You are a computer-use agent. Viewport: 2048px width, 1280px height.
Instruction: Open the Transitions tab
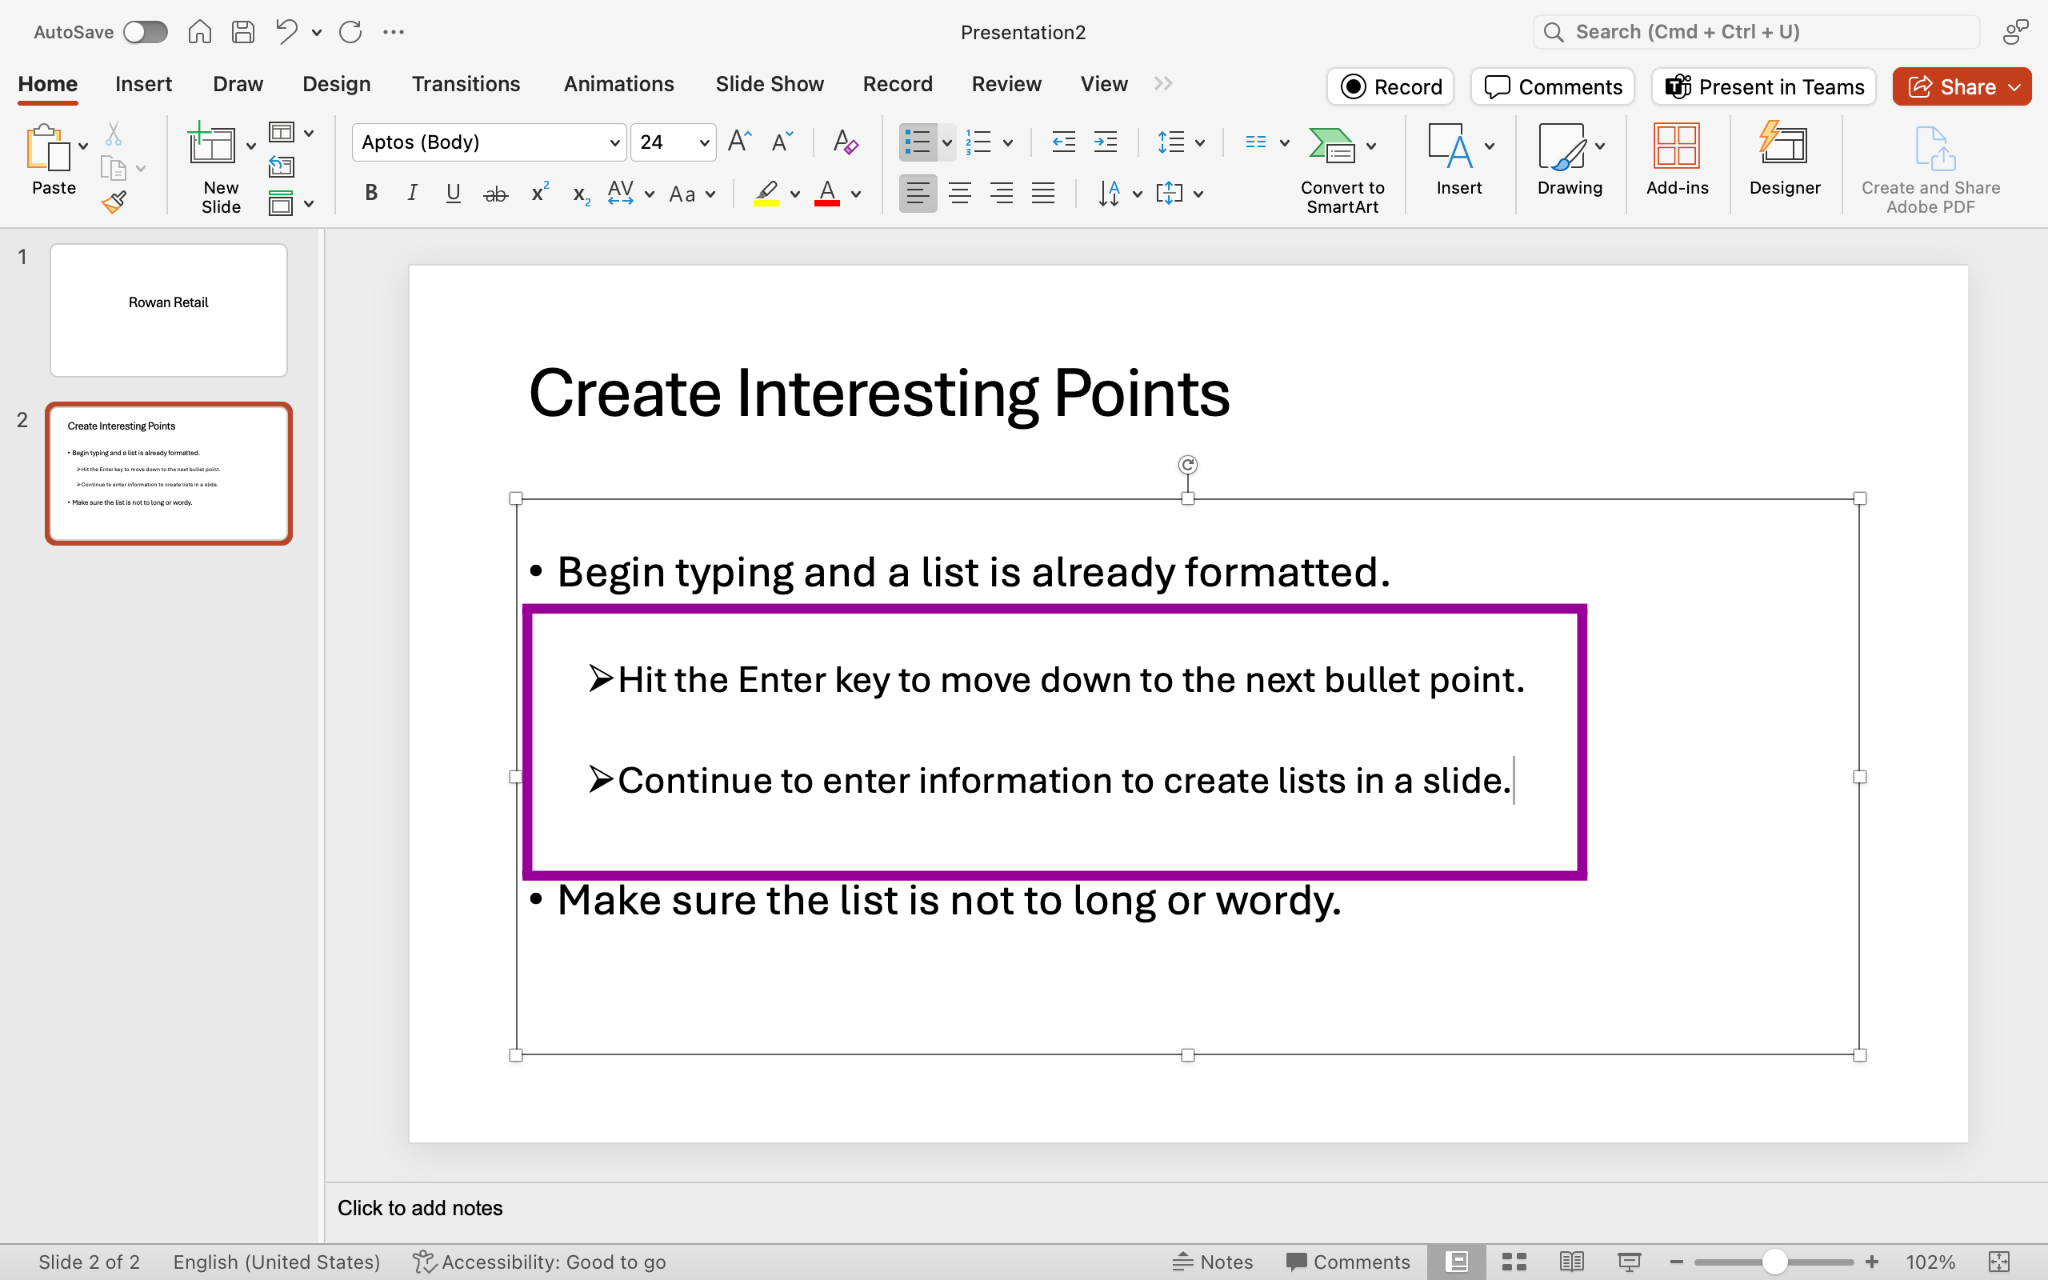point(466,84)
